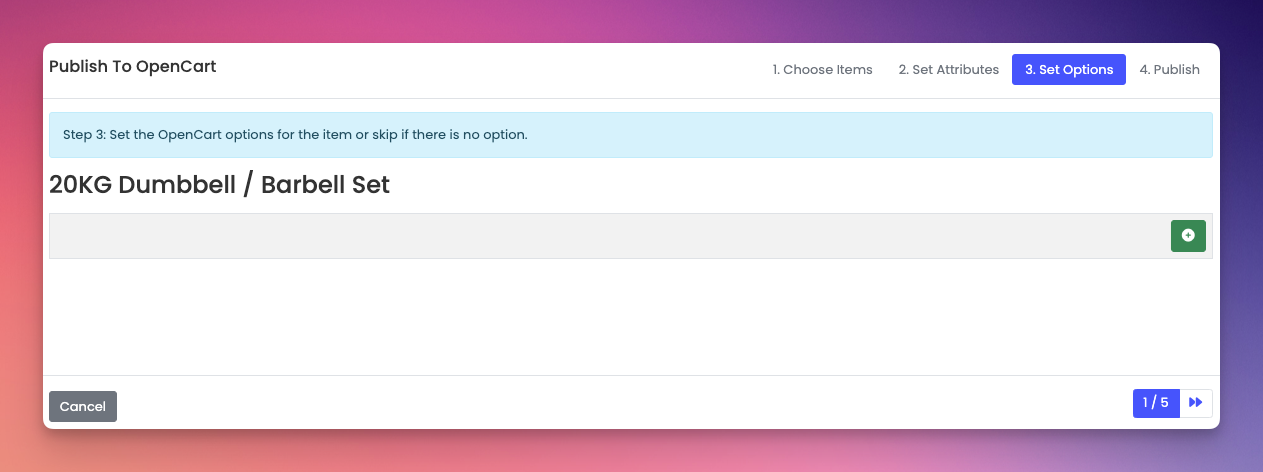The width and height of the screenshot is (1263, 472).
Task: Click the word 'skip' in the instruction banner
Action: pyautogui.click(x=385, y=135)
